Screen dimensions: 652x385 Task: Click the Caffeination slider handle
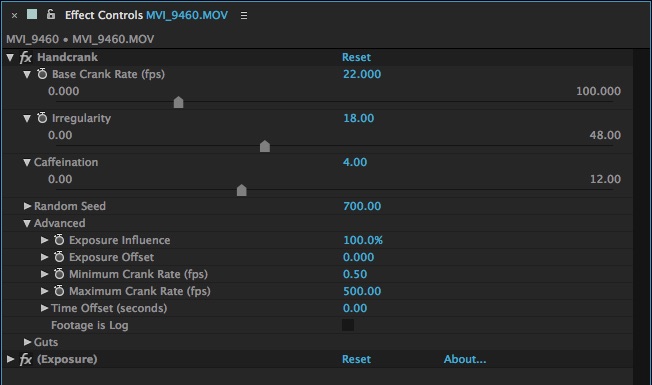tap(242, 190)
